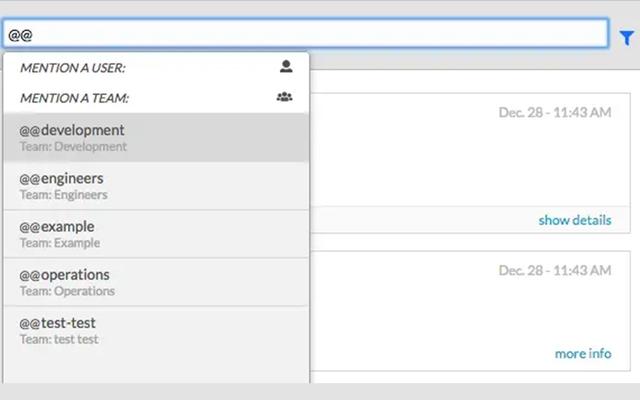Click the group team icon
Screen dimensions: 640x400
pos(285,97)
